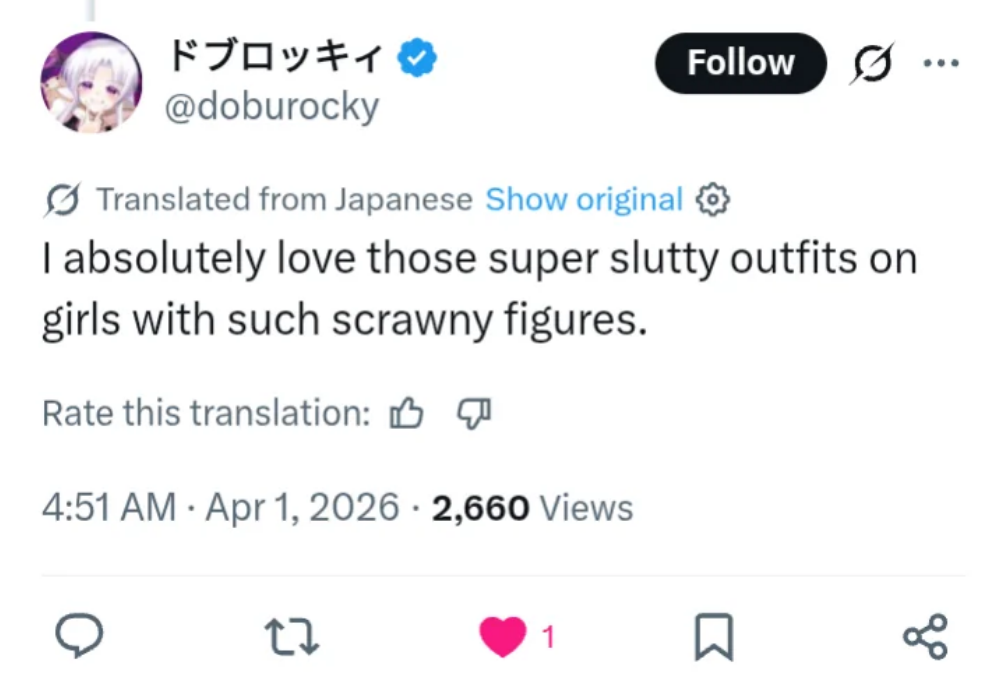Show original Japanese post text
1004x686 pixels.
pyautogui.click(x=584, y=199)
